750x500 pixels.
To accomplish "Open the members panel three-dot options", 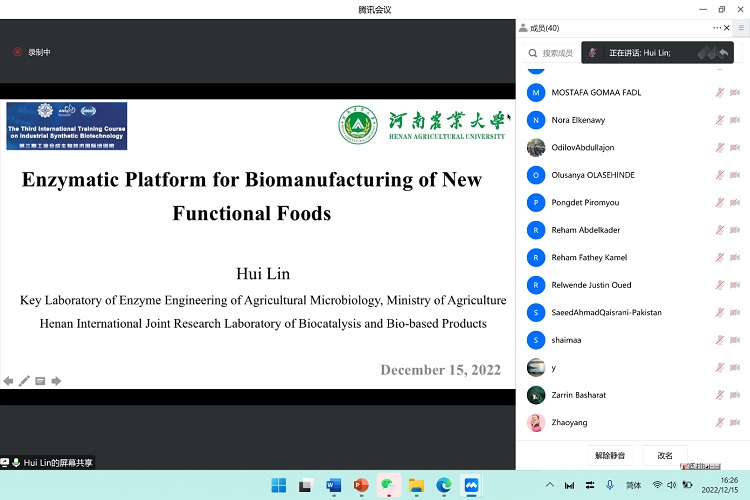I will pyautogui.click(x=716, y=28).
